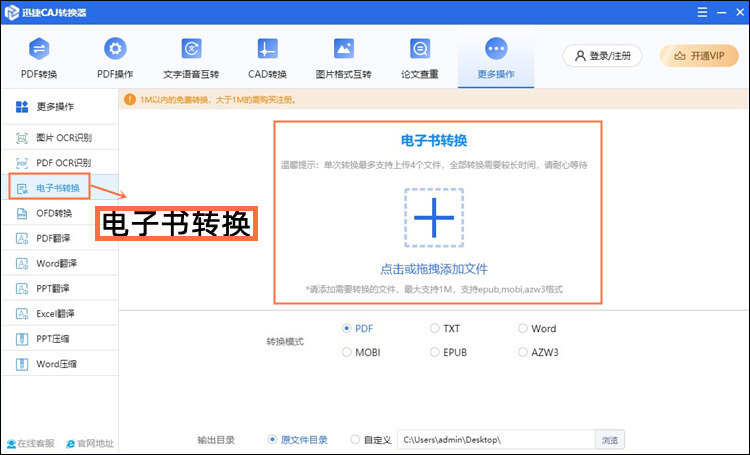Select the 论文查重 icon
750x455 pixels.
click(420, 49)
